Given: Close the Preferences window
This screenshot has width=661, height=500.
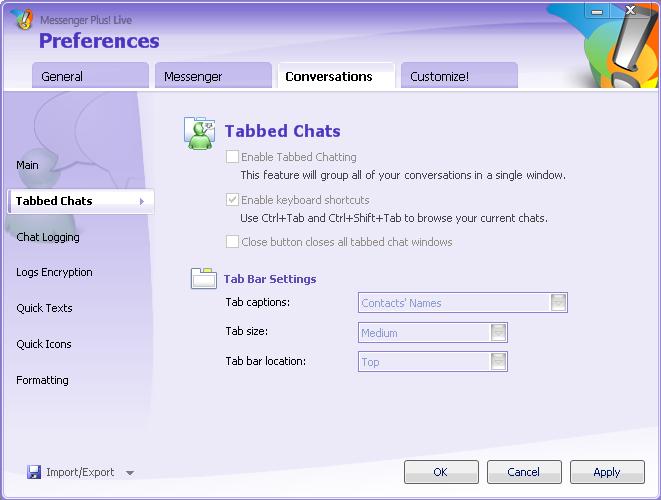Looking at the screenshot, I should (x=631, y=10).
